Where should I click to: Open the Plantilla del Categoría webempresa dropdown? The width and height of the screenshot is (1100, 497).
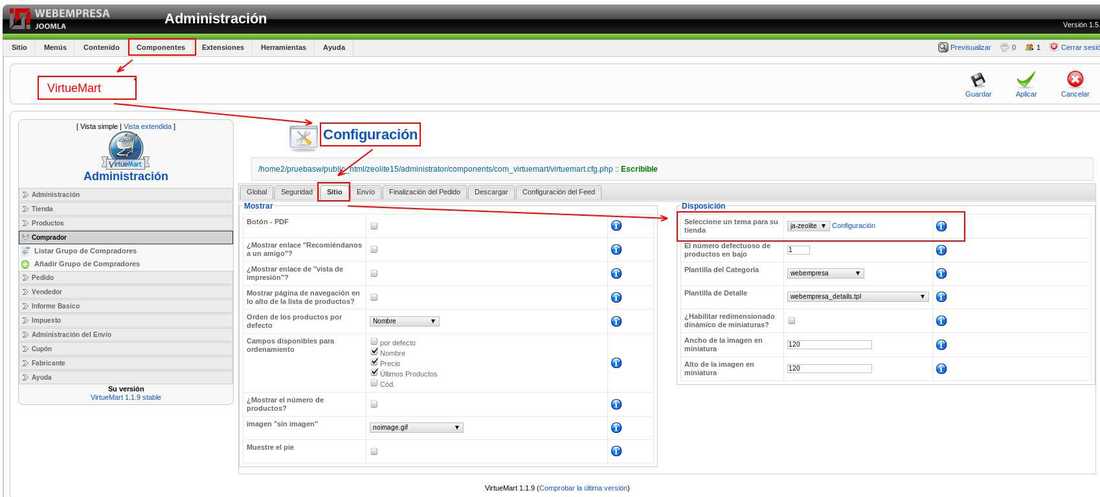click(825, 273)
